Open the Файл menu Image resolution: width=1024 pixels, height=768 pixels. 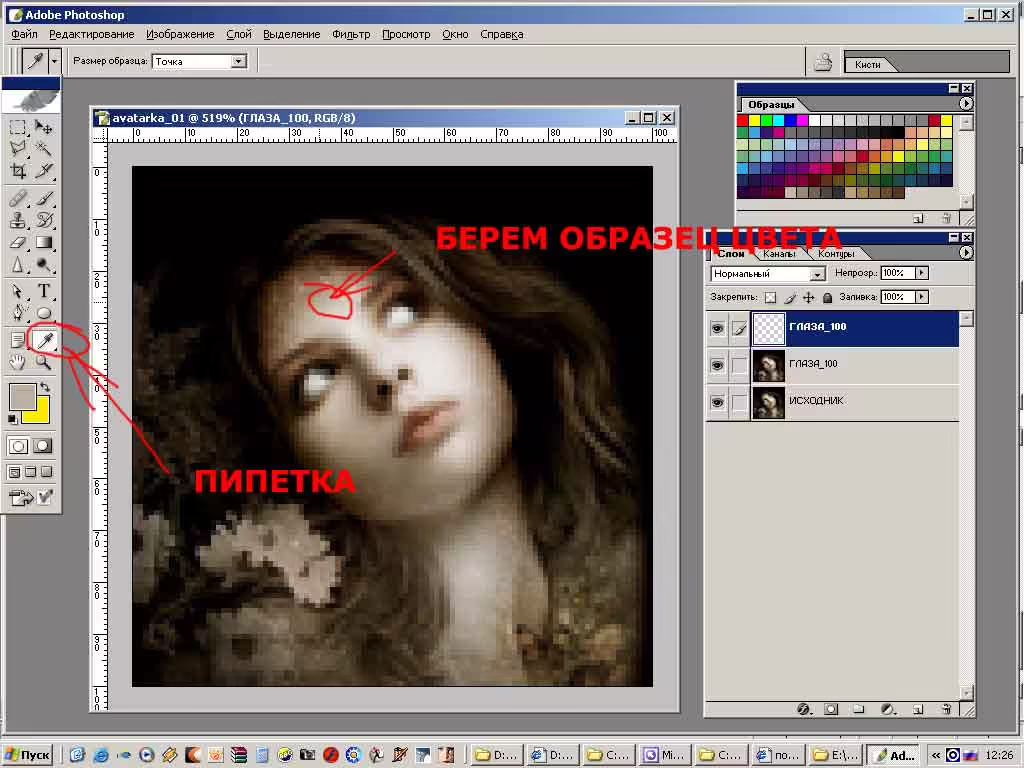[x=24, y=34]
